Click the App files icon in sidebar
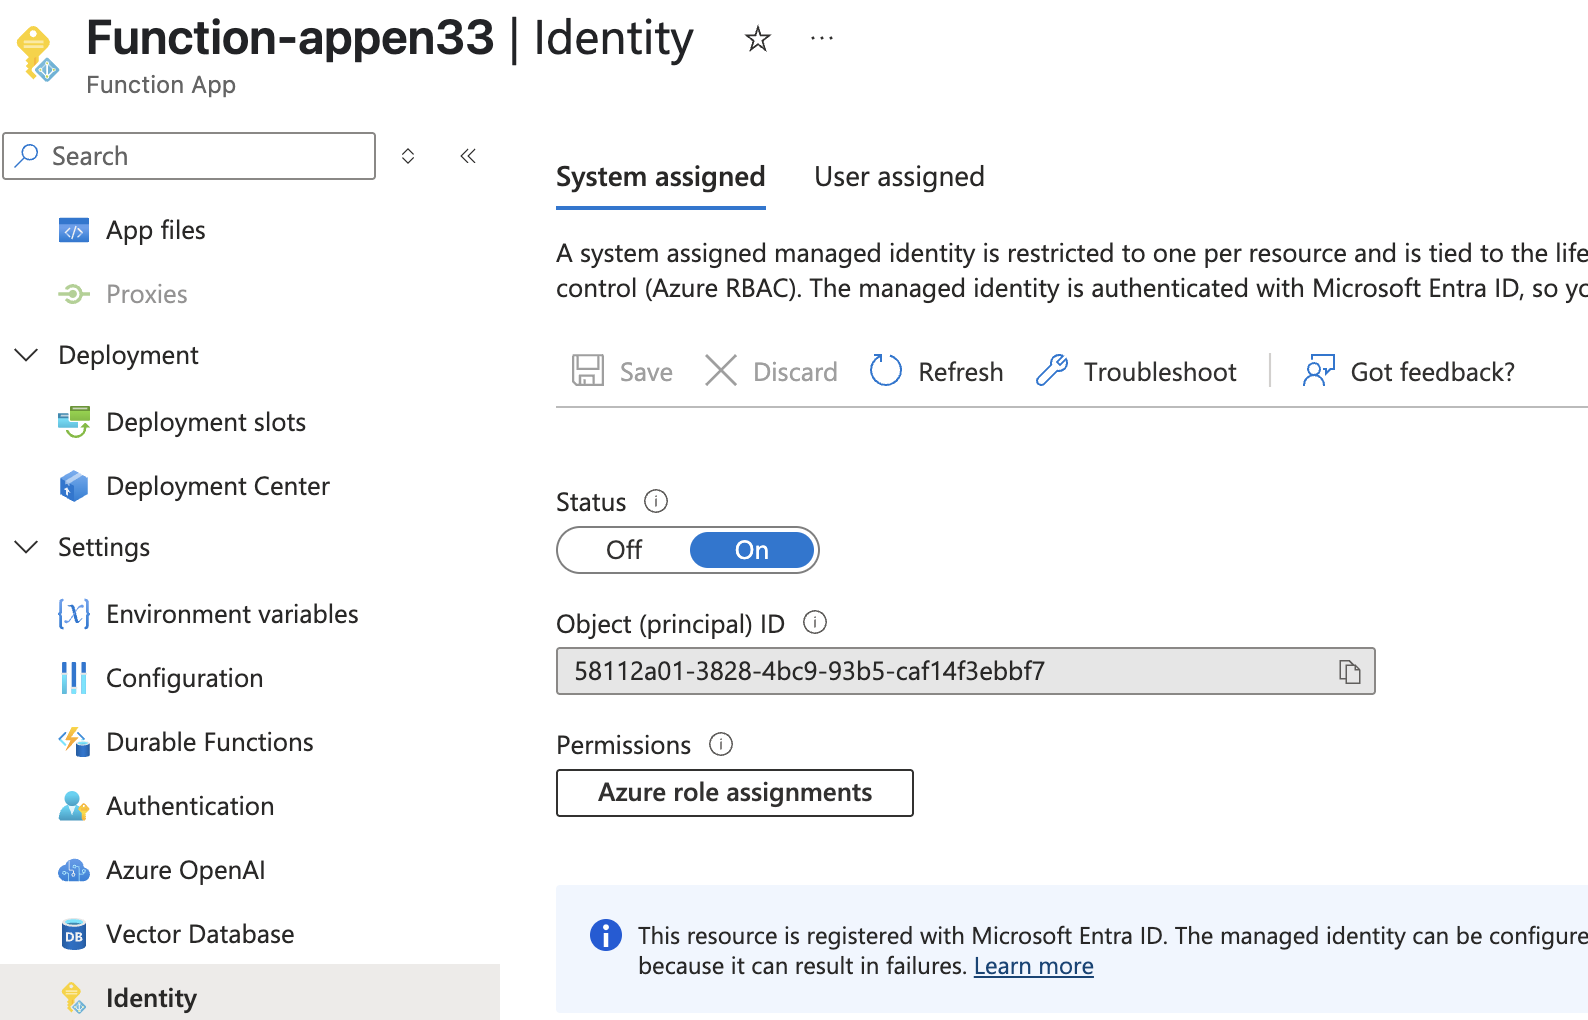Viewport: 1588px width, 1020px height. pos(74,231)
